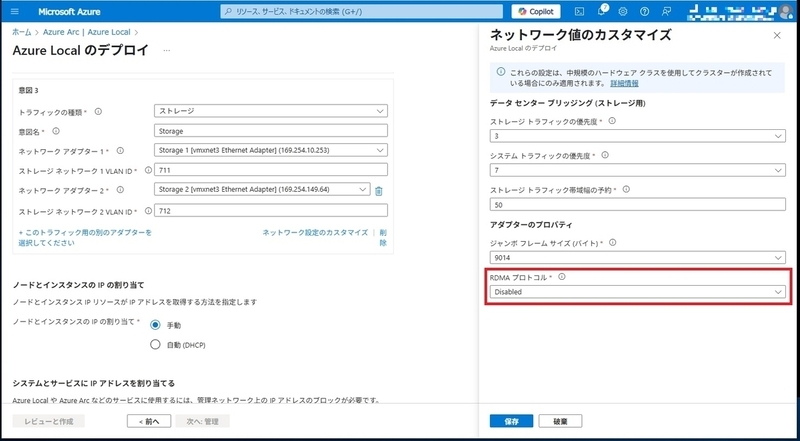Select the 手動 radio button
This screenshot has height=441, width=800.
click(155, 325)
